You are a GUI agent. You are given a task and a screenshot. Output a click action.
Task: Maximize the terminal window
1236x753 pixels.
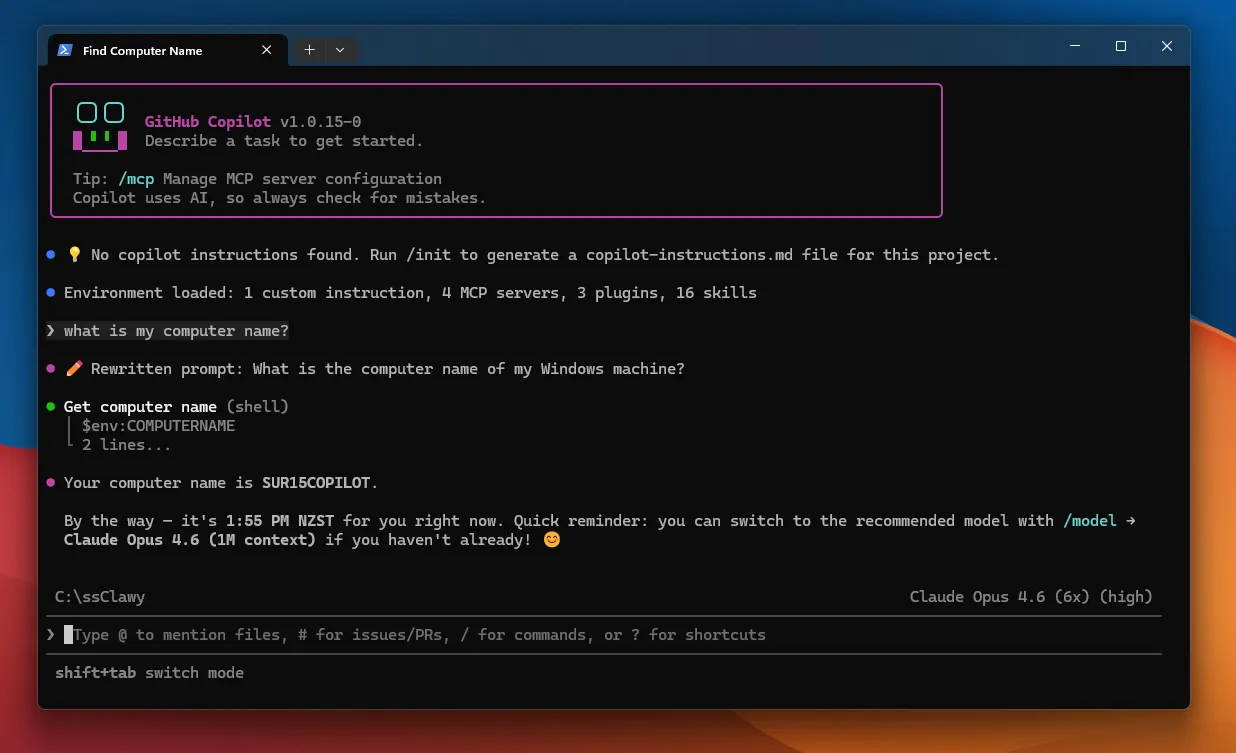click(1121, 46)
